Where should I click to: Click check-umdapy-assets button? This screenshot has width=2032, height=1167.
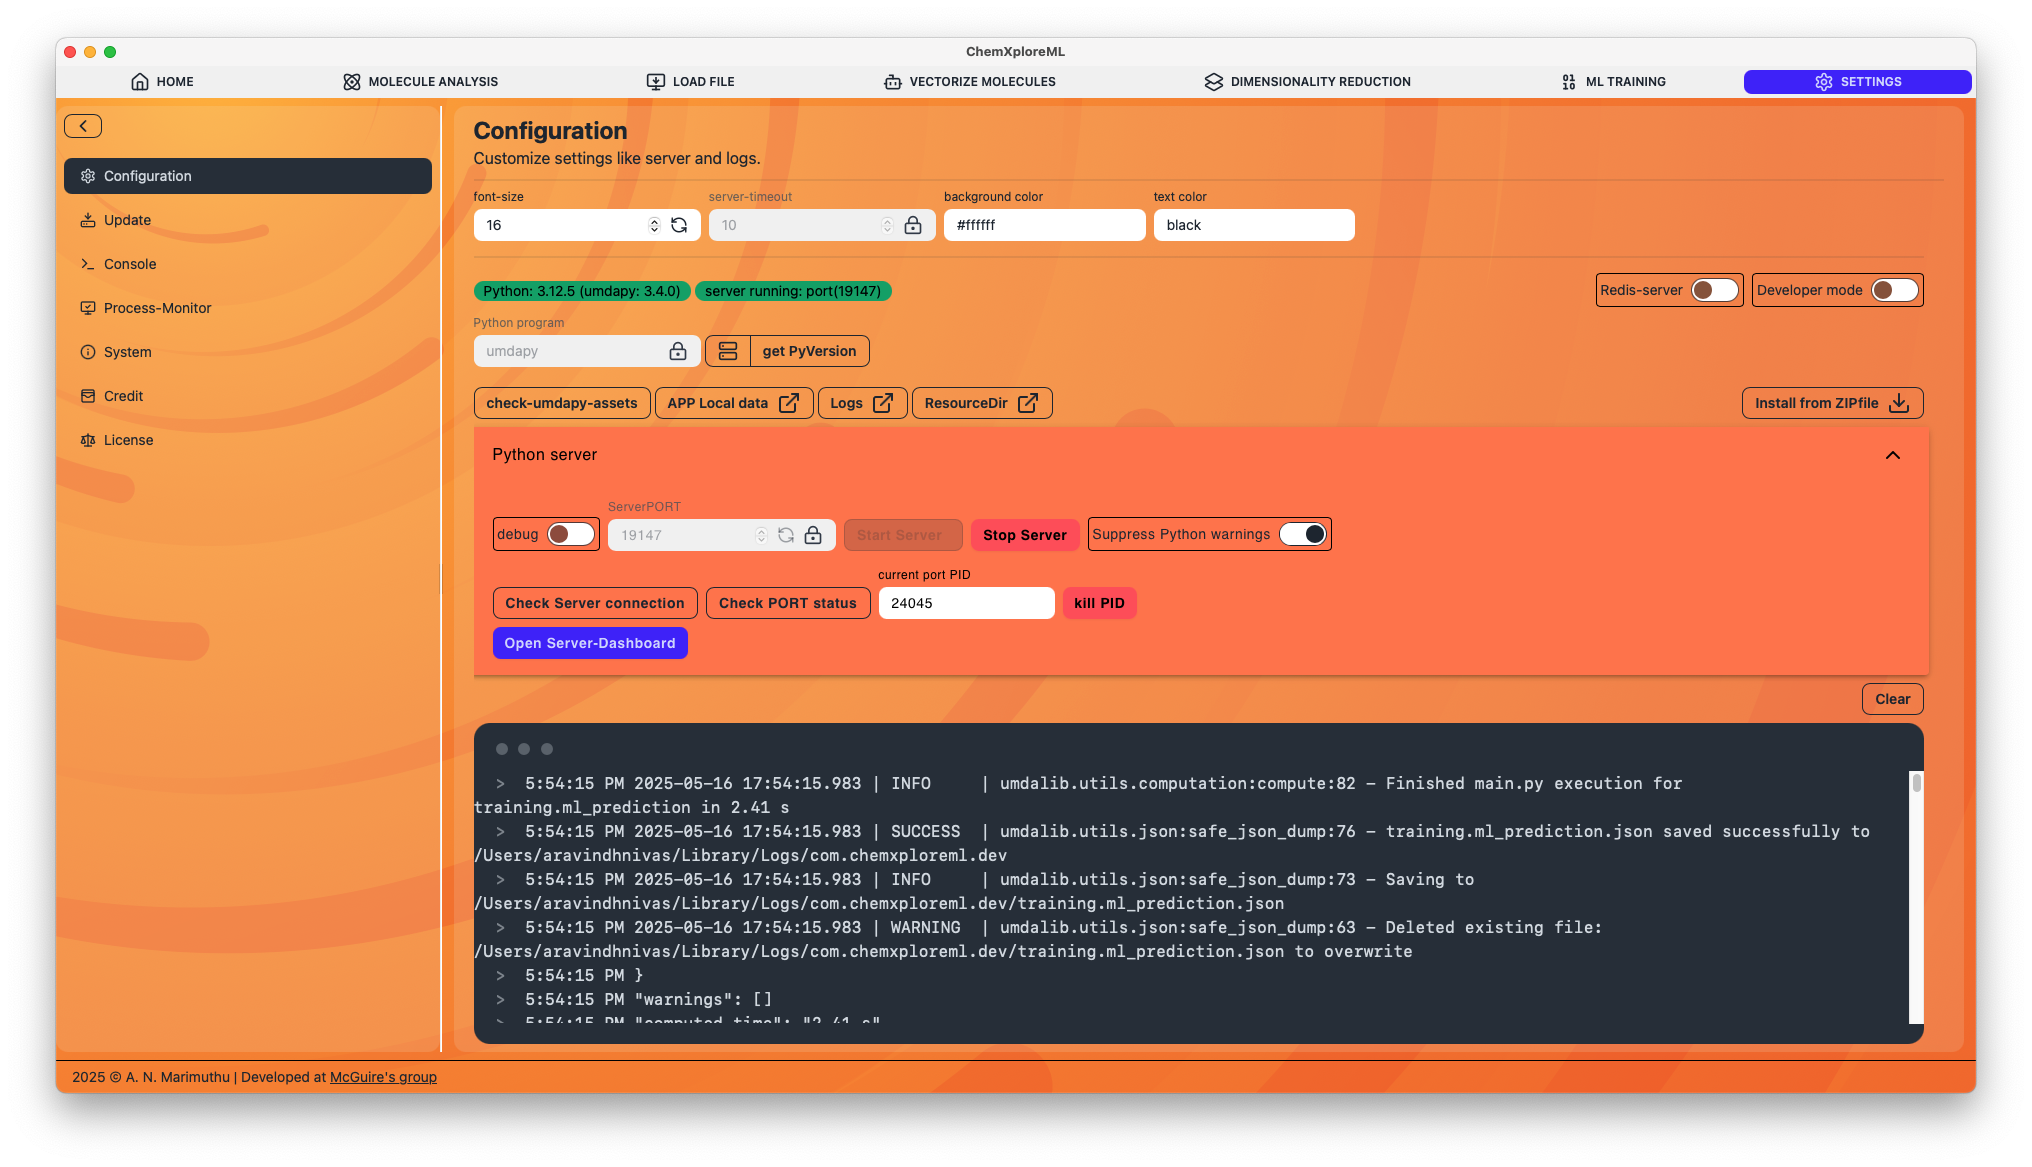click(562, 403)
